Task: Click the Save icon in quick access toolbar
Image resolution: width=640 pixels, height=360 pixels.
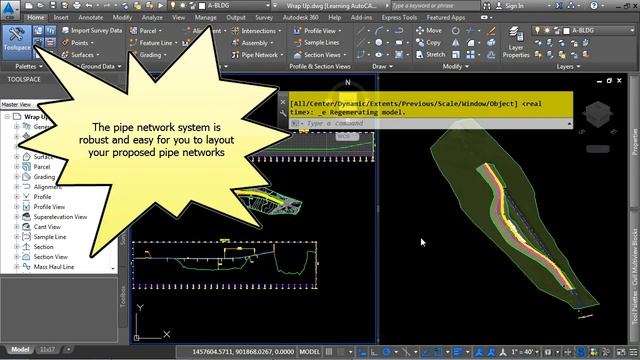Action: [53, 6]
